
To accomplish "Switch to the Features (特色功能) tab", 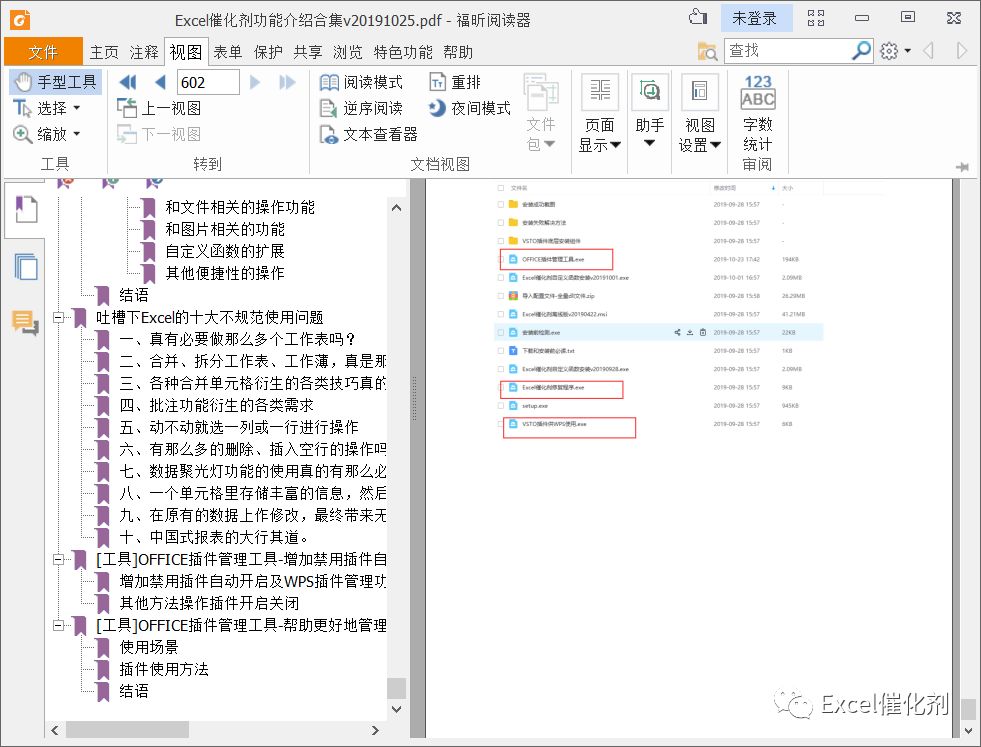I will pos(403,52).
